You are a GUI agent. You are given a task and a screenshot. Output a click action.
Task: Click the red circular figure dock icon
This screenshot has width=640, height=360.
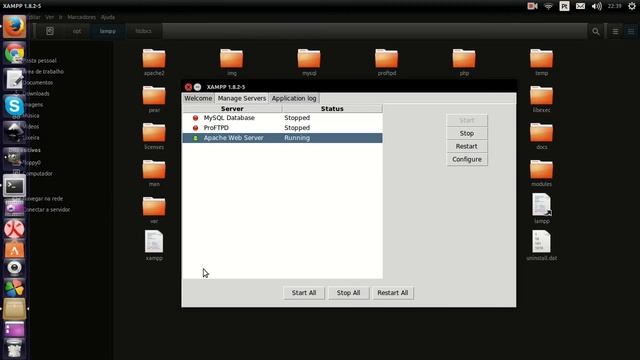click(14, 229)
